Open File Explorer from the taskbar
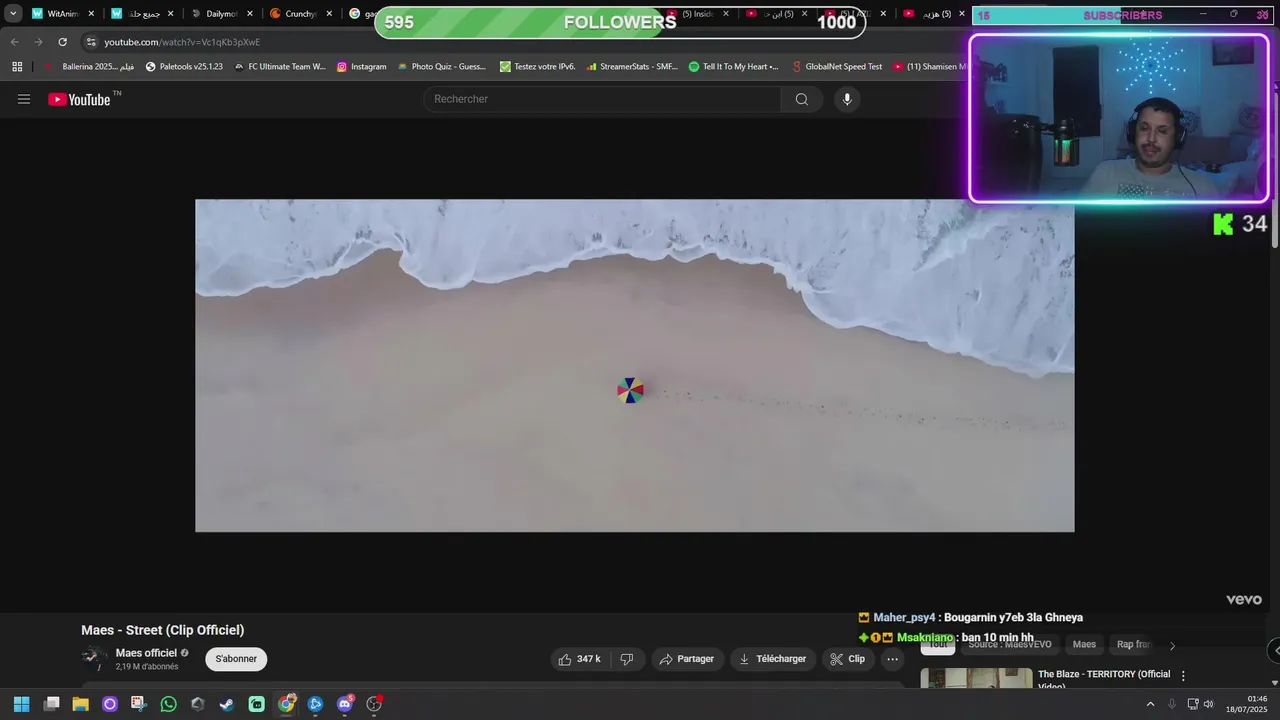The height and width of the screenshot is (720, 1280). (81, 704)
